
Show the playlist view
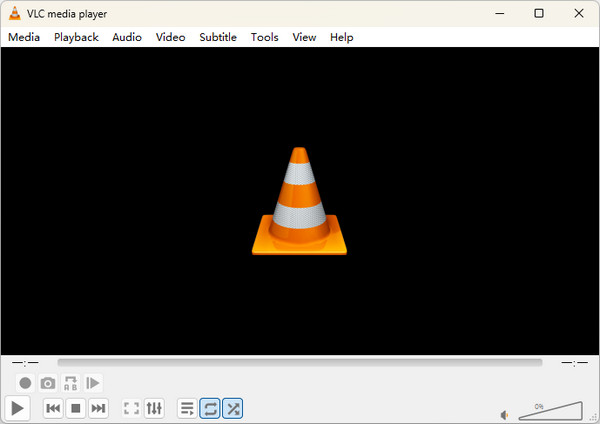(x=187, y=408)
